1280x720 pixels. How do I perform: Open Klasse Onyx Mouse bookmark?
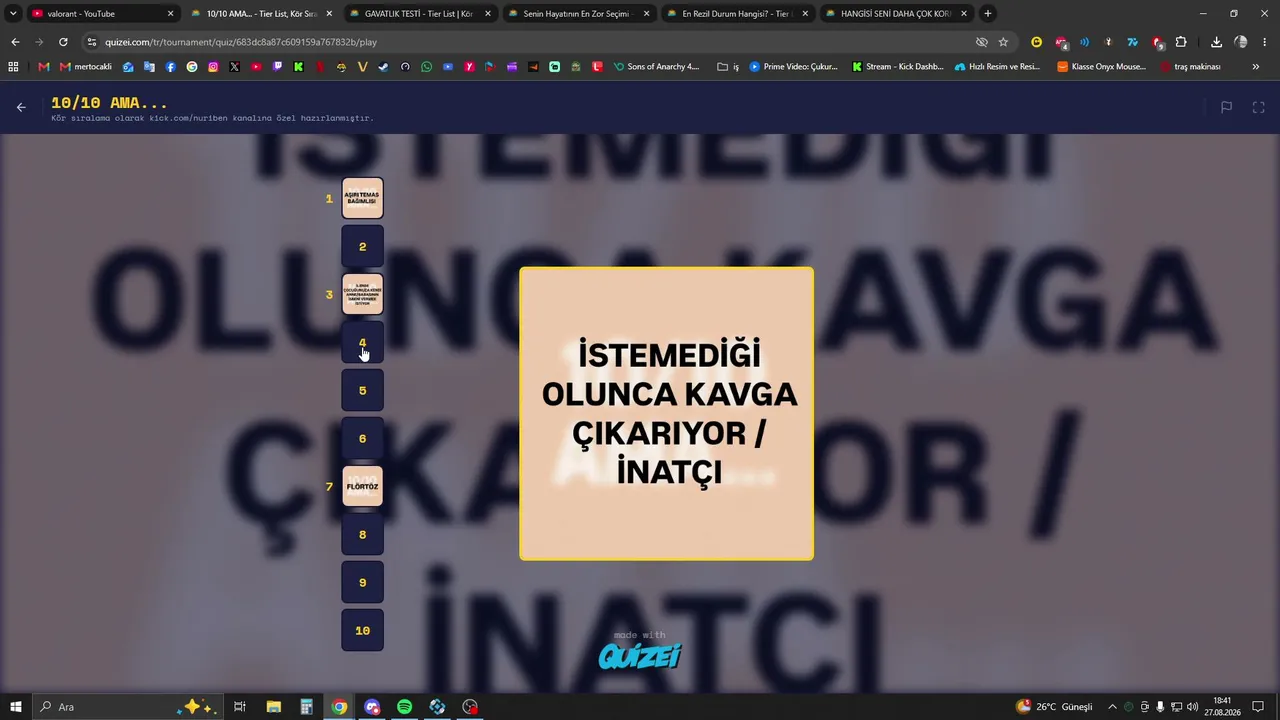click(x=1101, y=67)
